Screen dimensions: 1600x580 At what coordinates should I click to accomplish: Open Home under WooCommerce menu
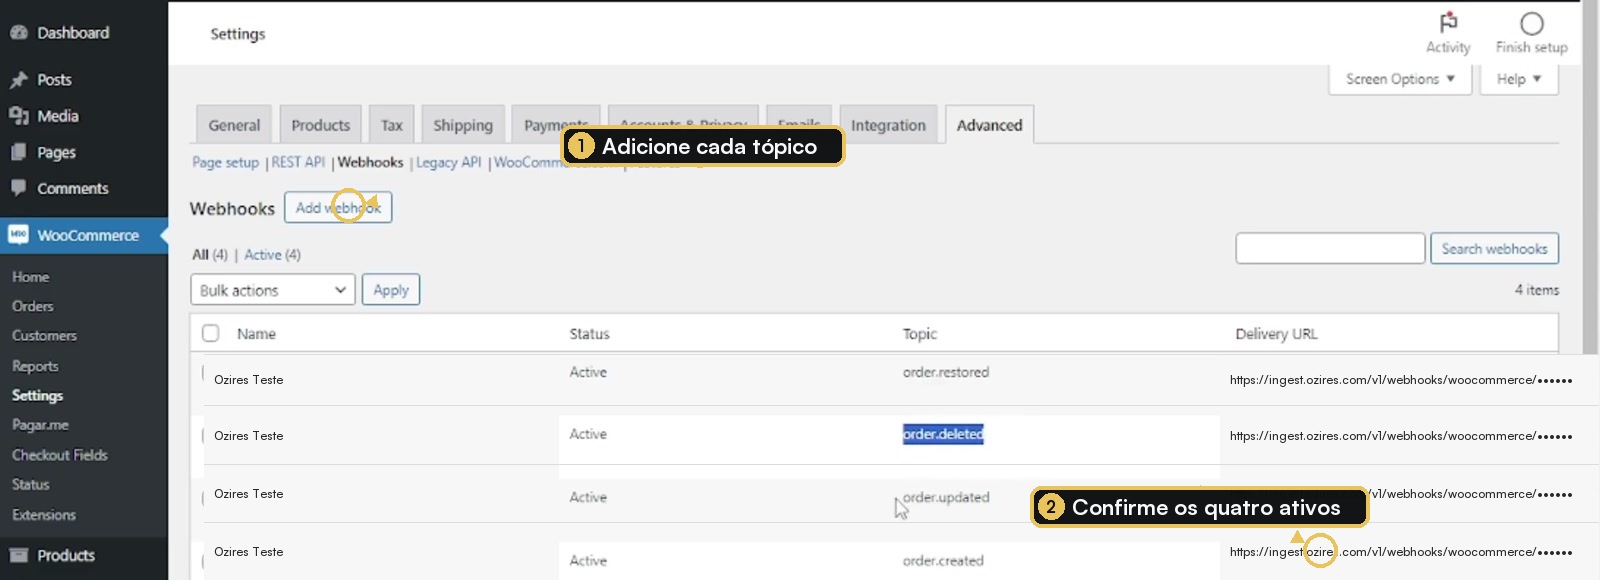click(x=31, y=277)
